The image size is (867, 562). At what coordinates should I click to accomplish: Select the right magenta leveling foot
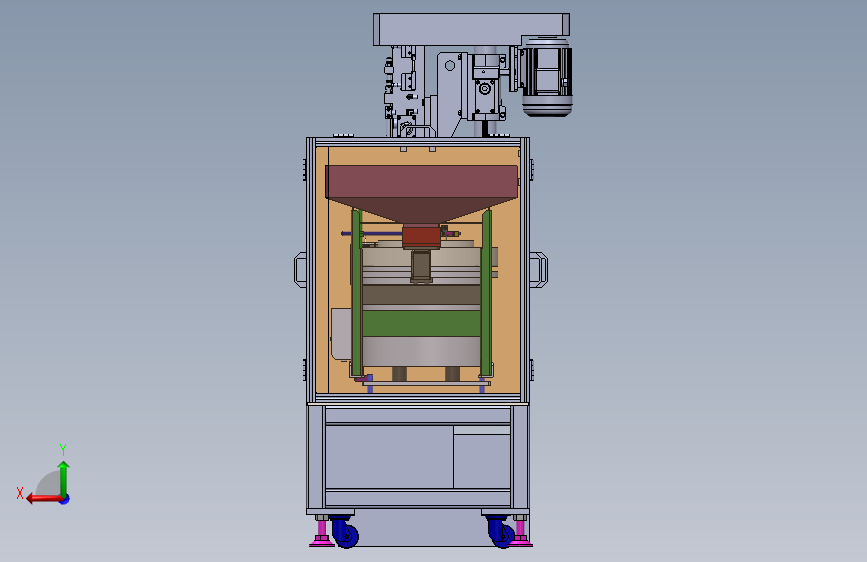click(x=521, y=533)
